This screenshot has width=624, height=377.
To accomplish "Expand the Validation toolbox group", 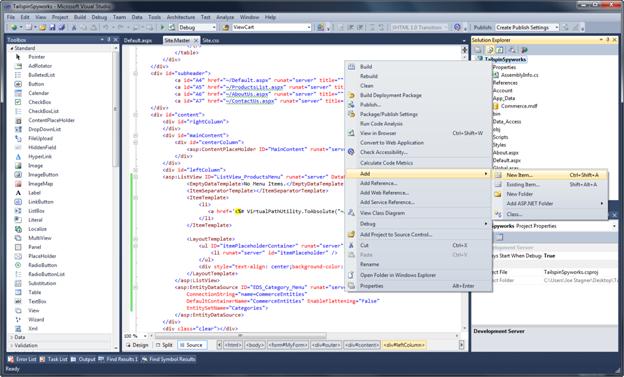I will pyautogui.click(x=11, y=346).
